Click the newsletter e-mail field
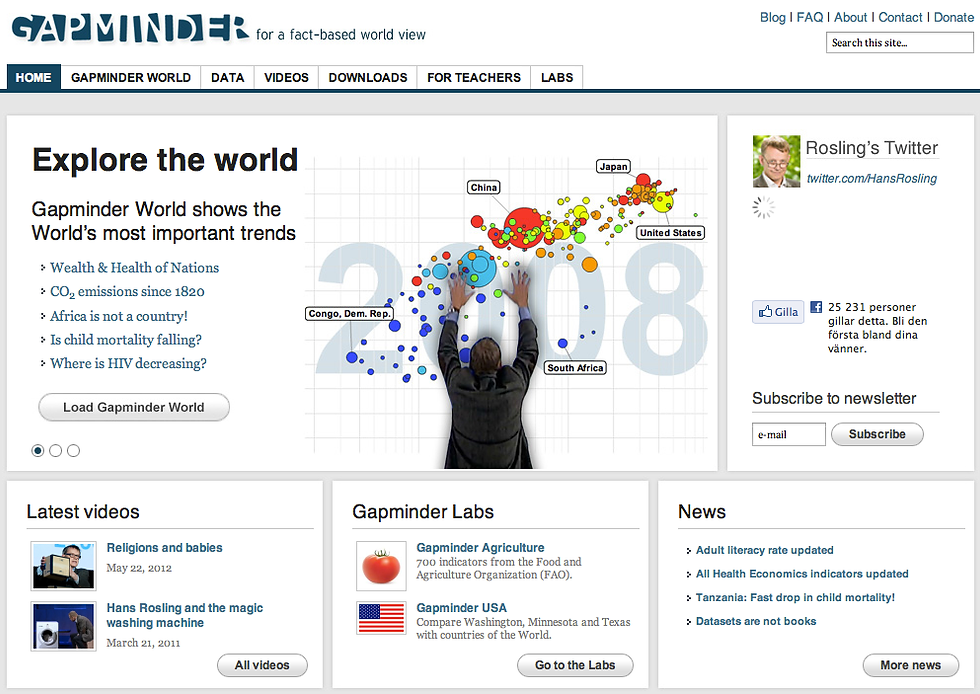980x694 pixels. (x=789, y=435)
